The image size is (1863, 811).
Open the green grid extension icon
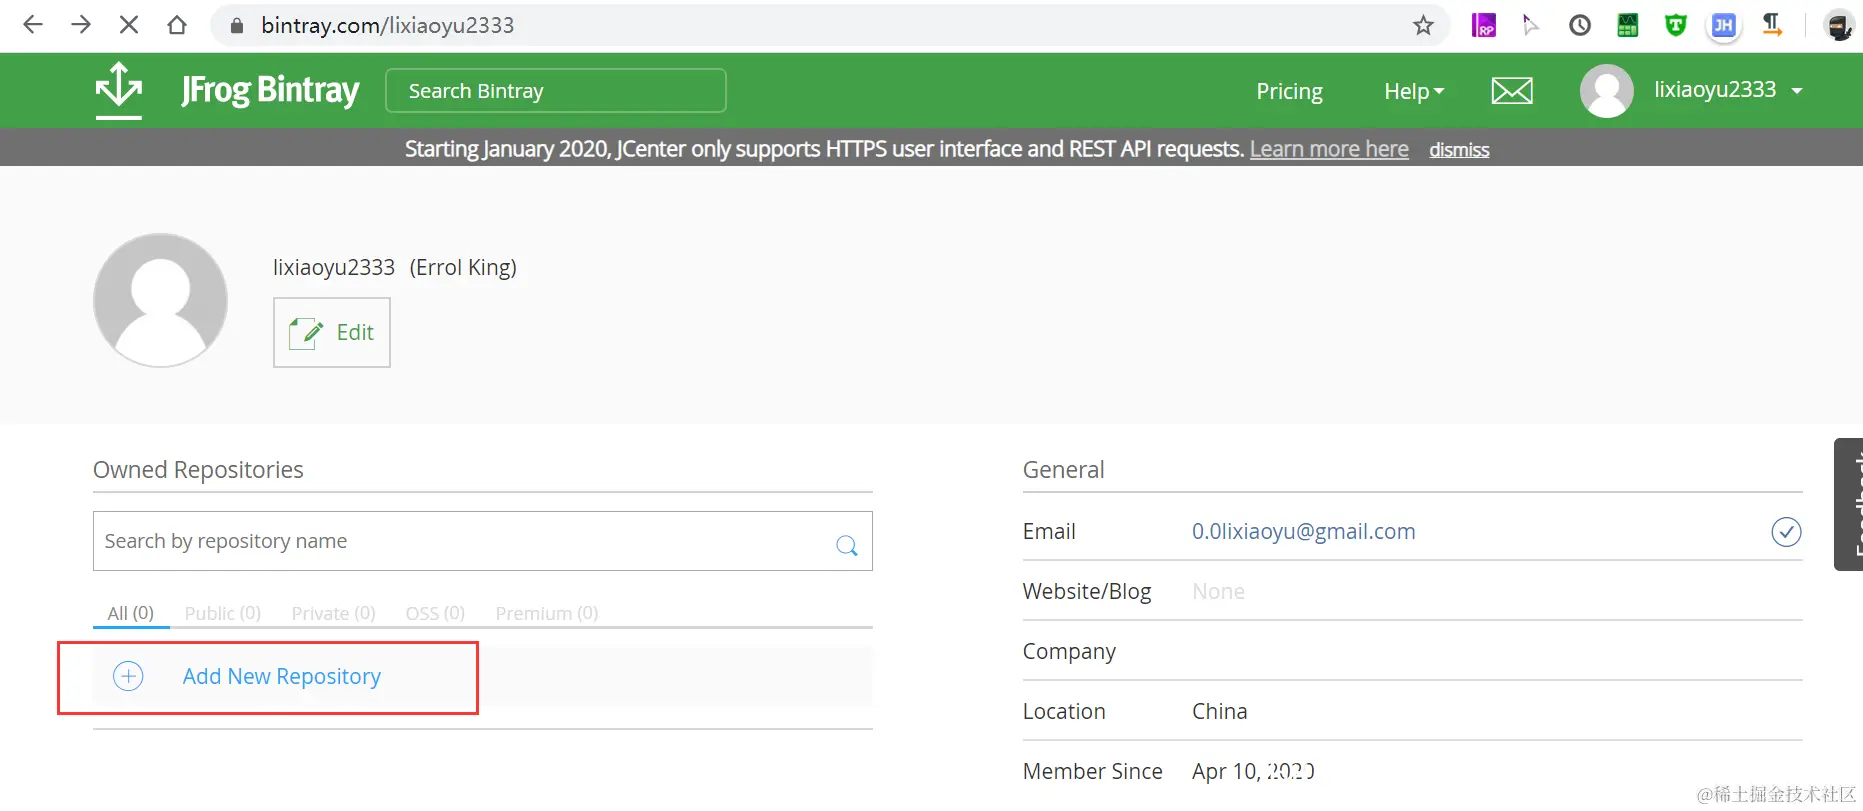click(1628, 25)
